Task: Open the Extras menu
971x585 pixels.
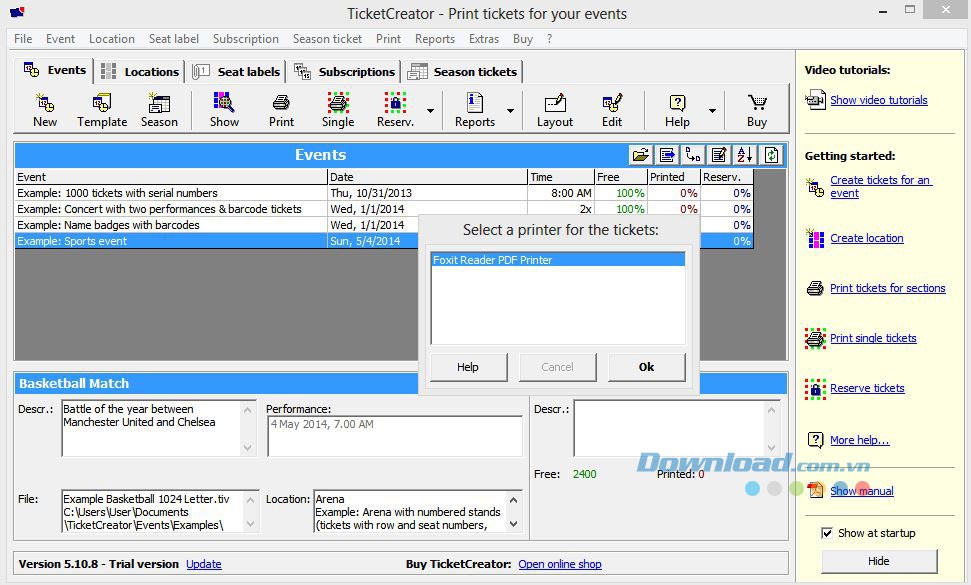Action: 484,39
